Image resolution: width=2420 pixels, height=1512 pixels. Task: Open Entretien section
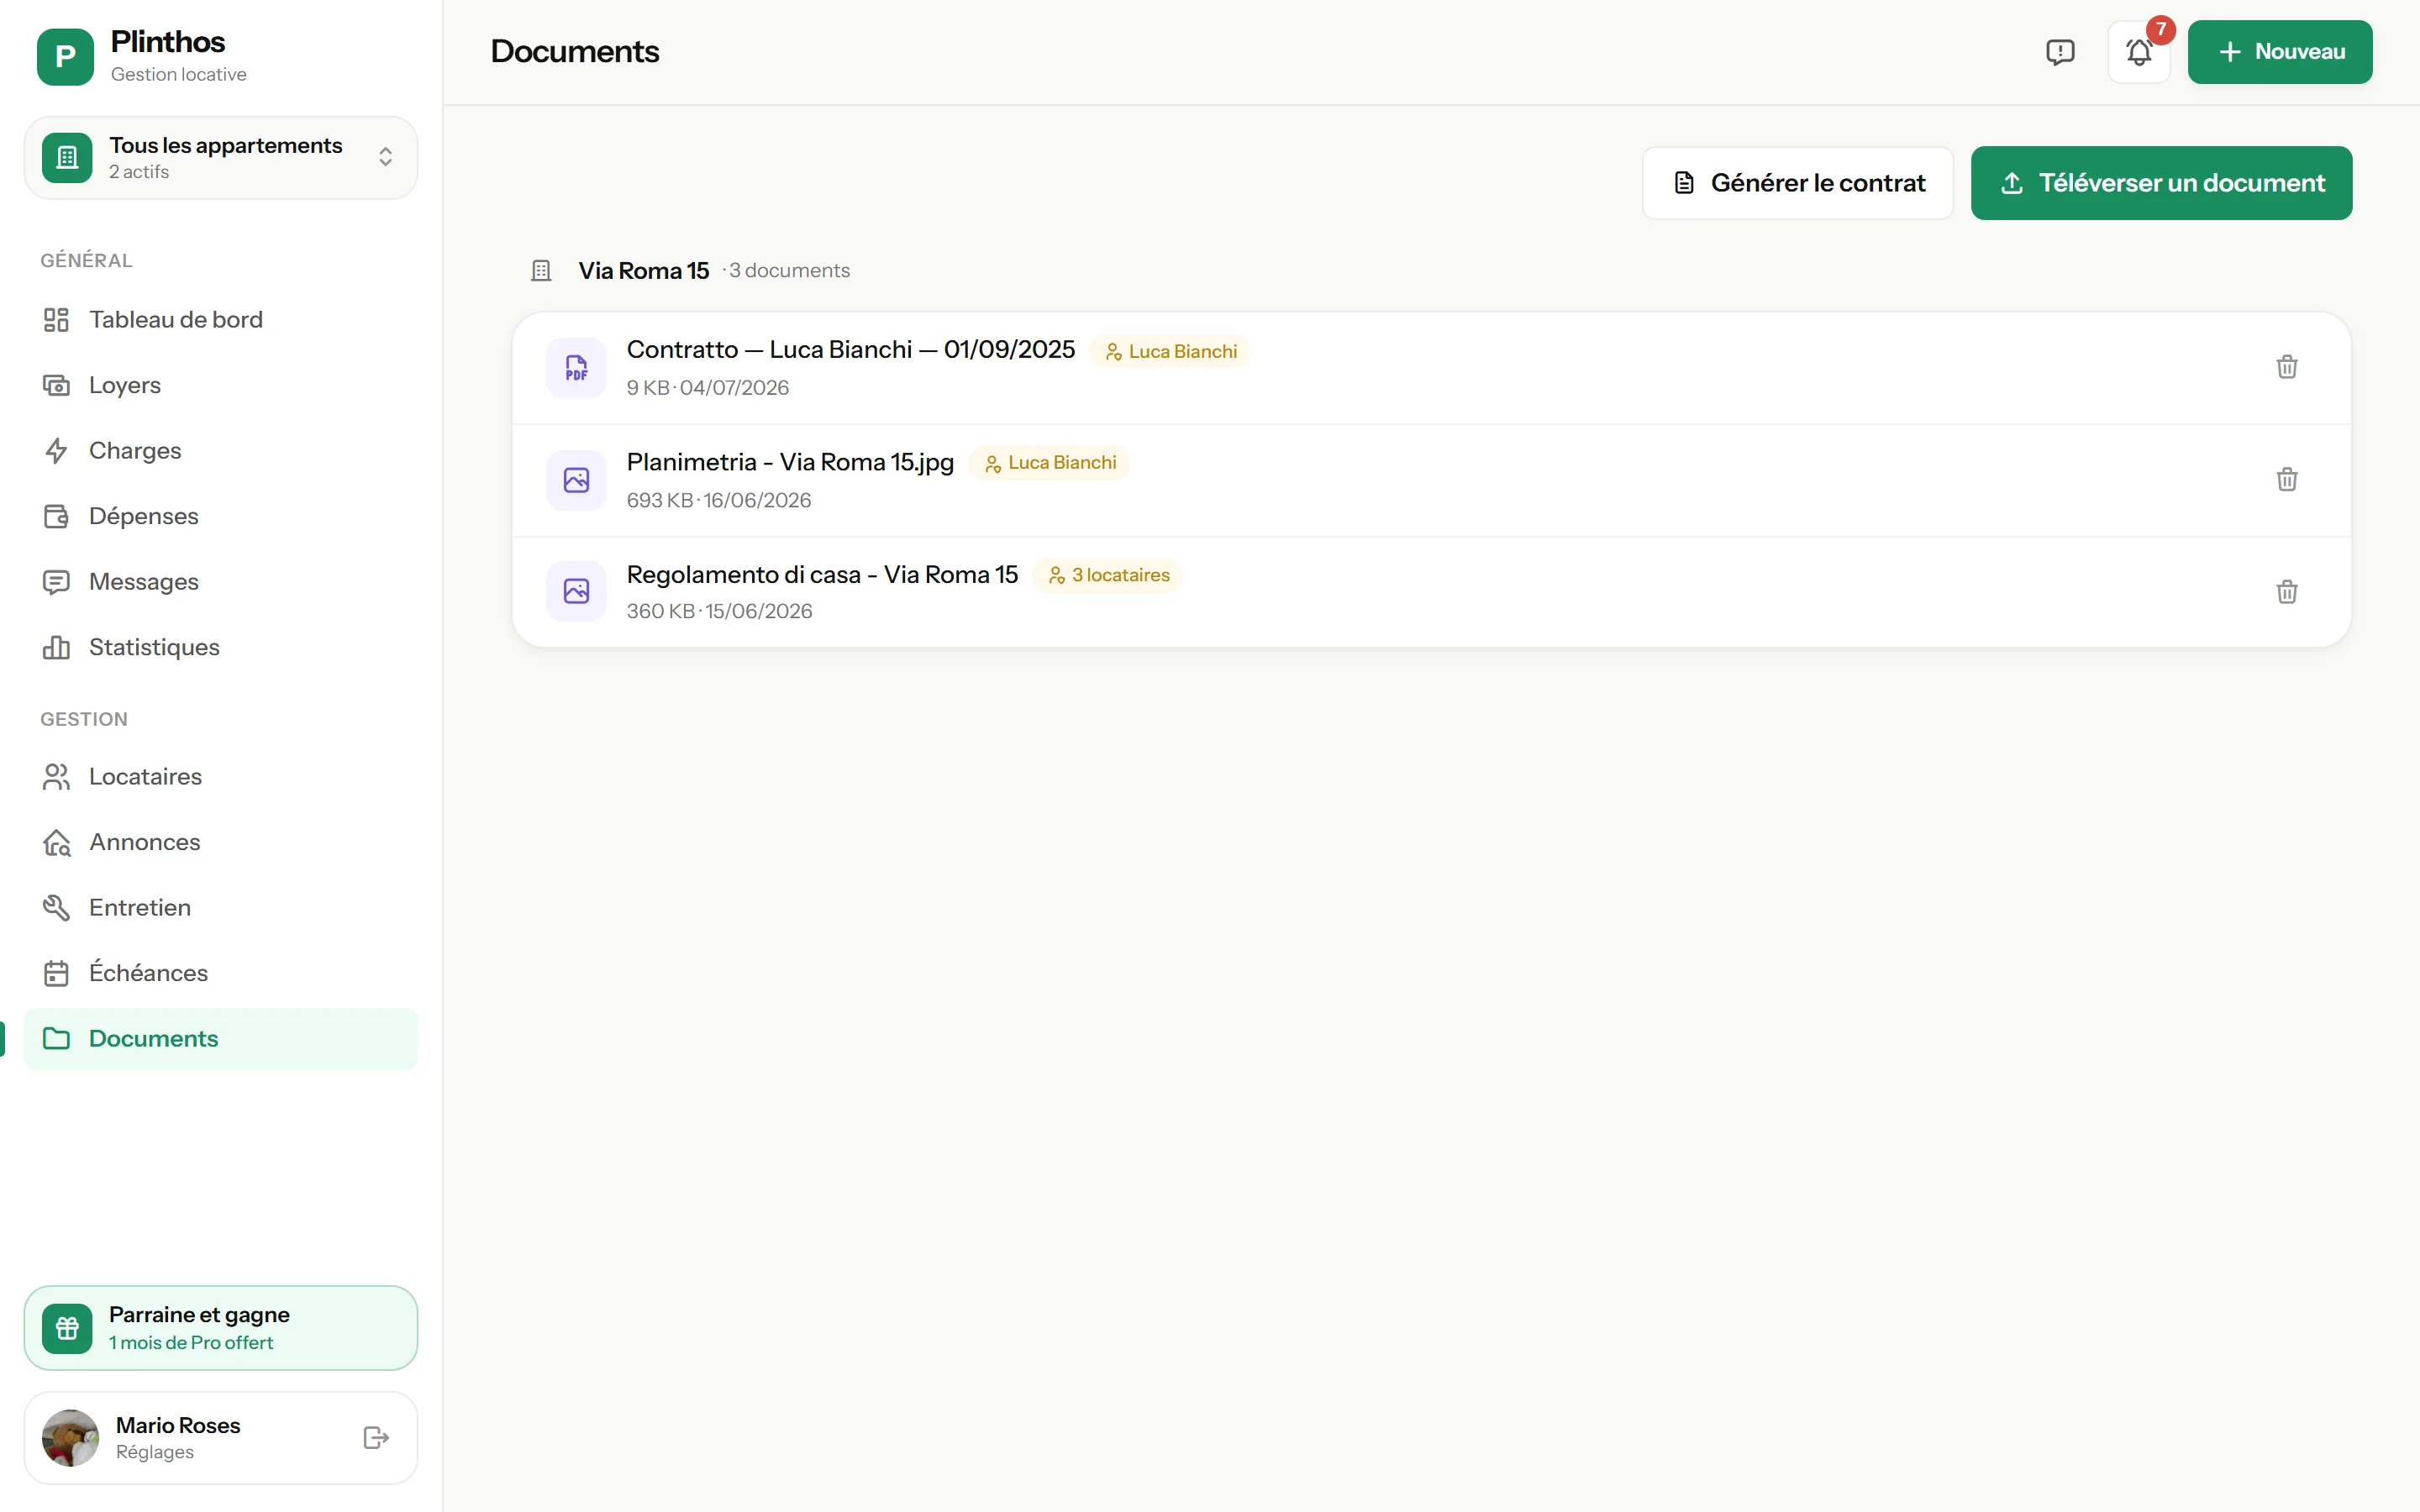click(x=221, y=908)
